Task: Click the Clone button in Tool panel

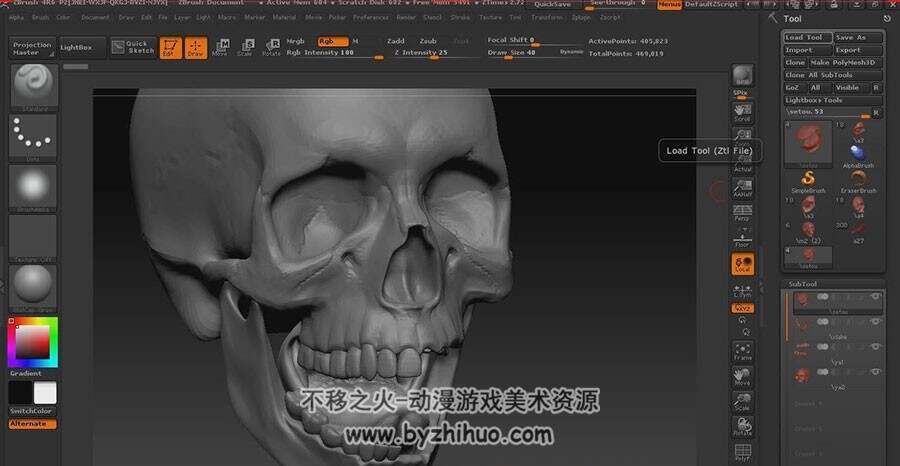Action: click(x=796, y=63)
